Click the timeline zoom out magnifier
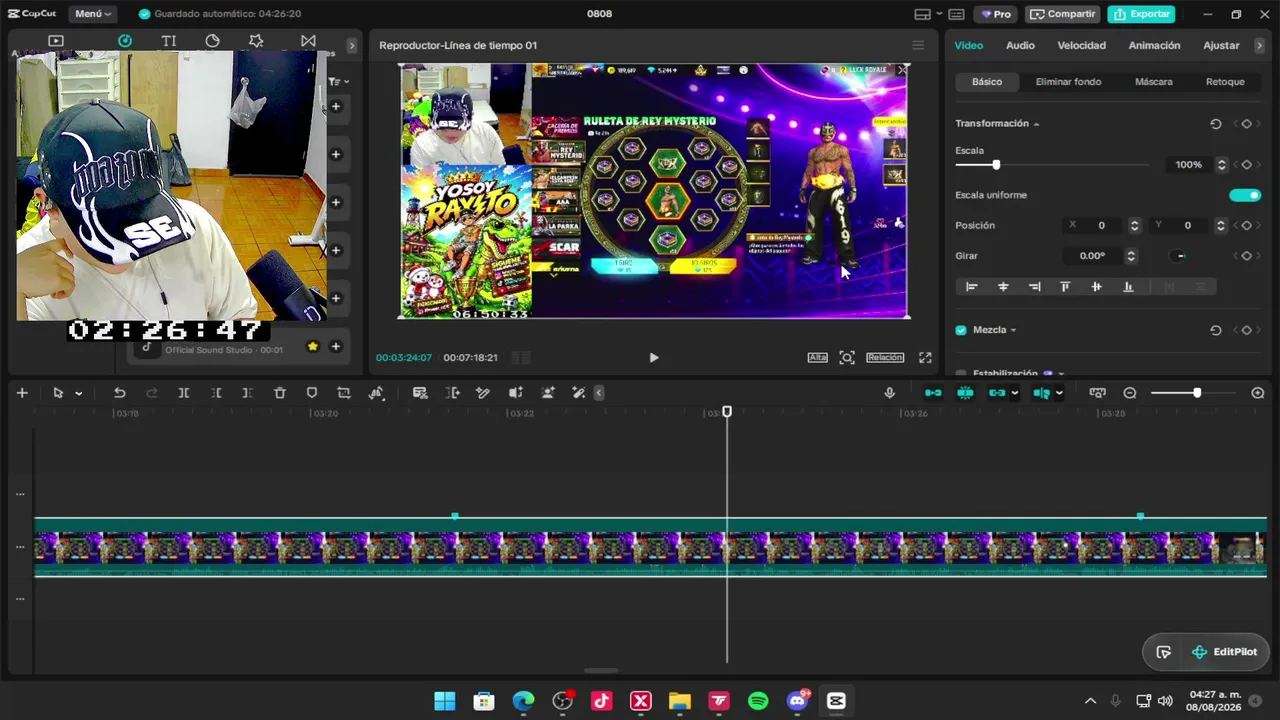Viewport: 1280px width, 720px height. (1130, 393)
